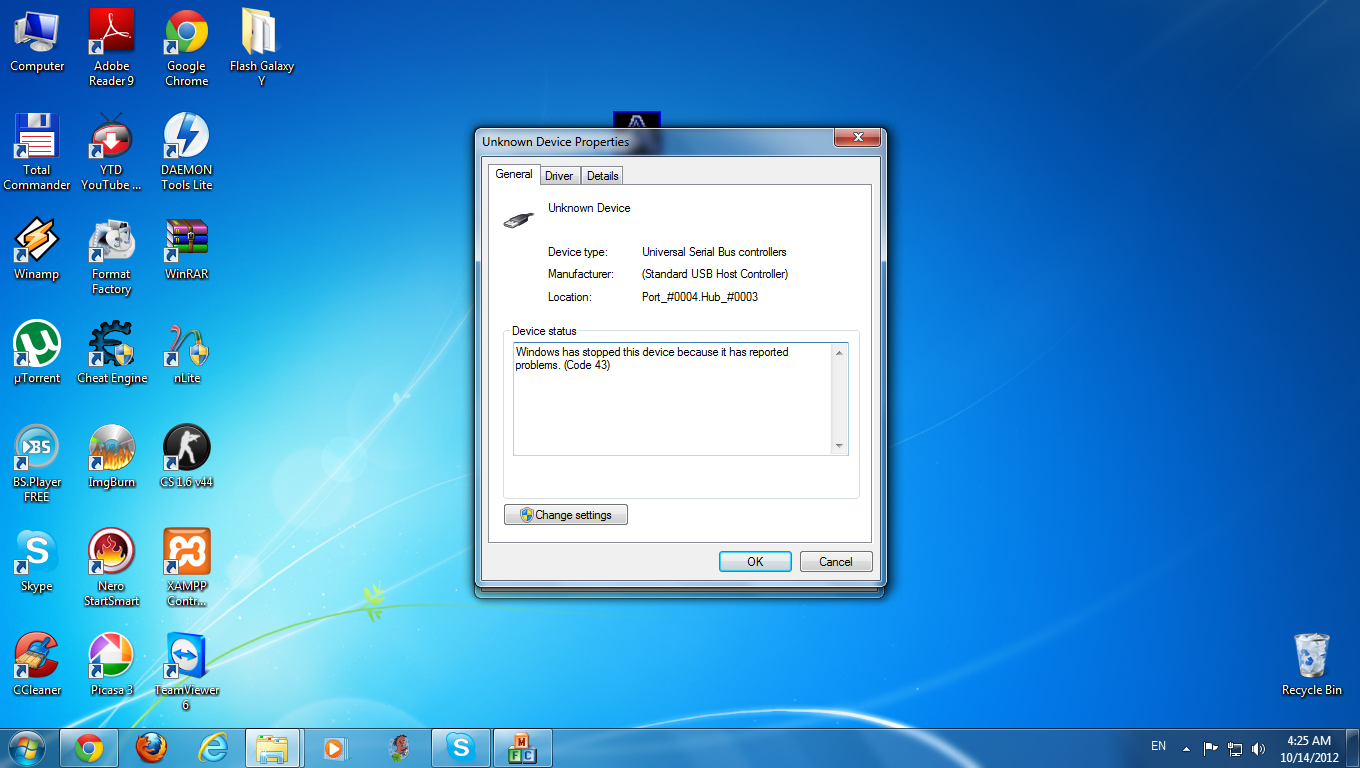The height and width of the screenshot is (768, 1360).
Task: Open the Driver tab
Action: (559, 176)
